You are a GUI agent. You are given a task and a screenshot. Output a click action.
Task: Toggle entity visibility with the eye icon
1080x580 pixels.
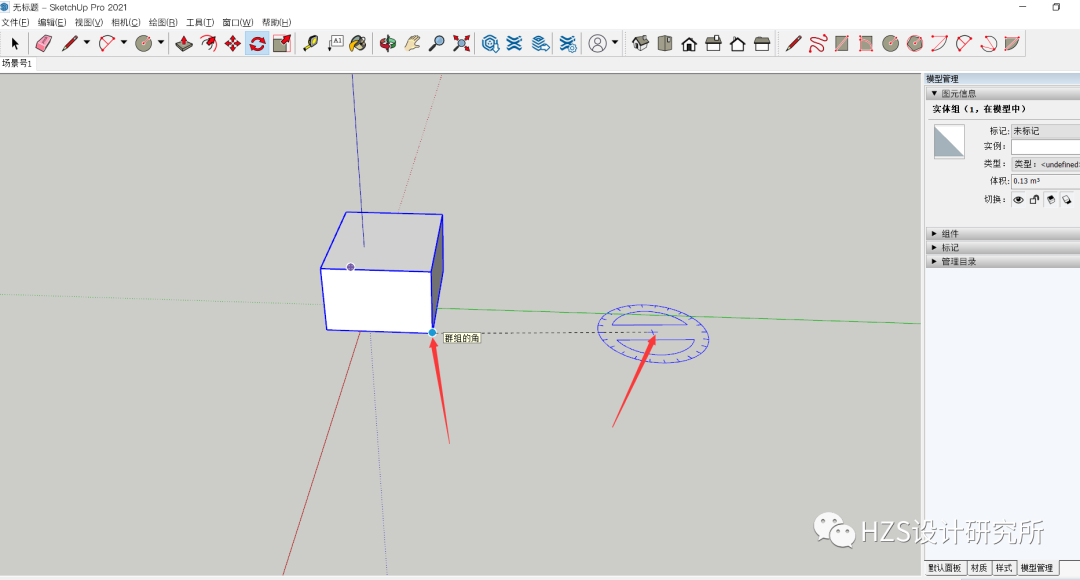click(1018, 199)
